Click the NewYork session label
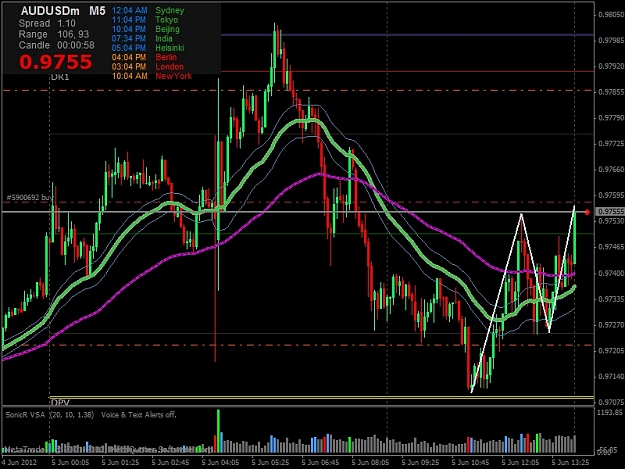Image resolution: width=625 pixels, height=469 pixels. [173, 76]
